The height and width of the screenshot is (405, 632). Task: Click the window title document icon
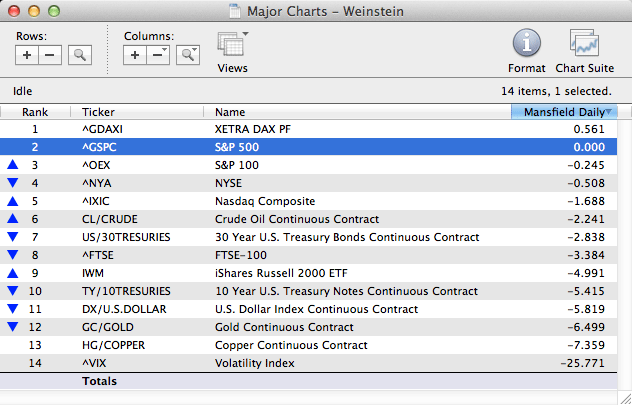tap(235, 11)
